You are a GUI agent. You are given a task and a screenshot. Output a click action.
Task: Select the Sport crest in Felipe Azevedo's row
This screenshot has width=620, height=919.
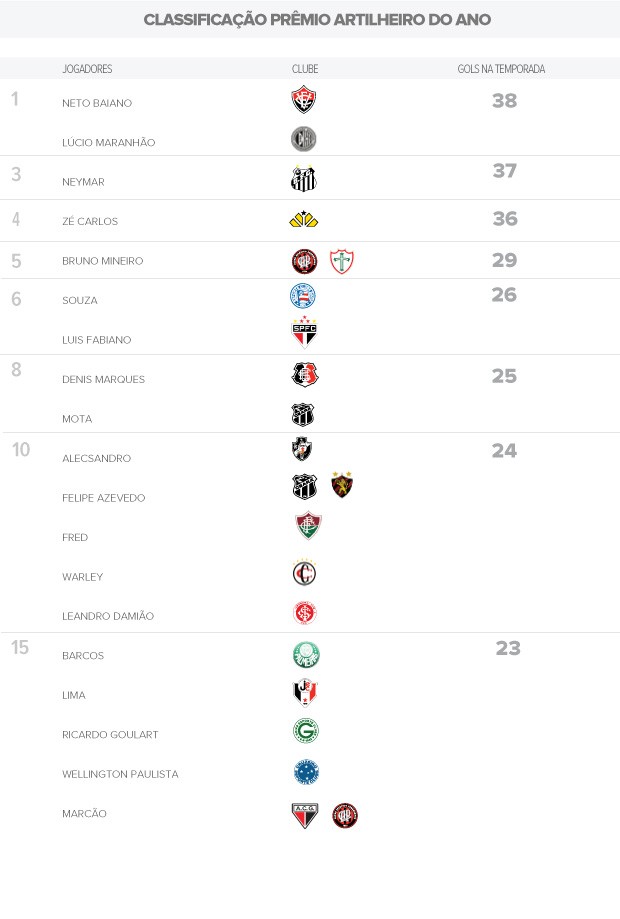click(x=343, y=485)
